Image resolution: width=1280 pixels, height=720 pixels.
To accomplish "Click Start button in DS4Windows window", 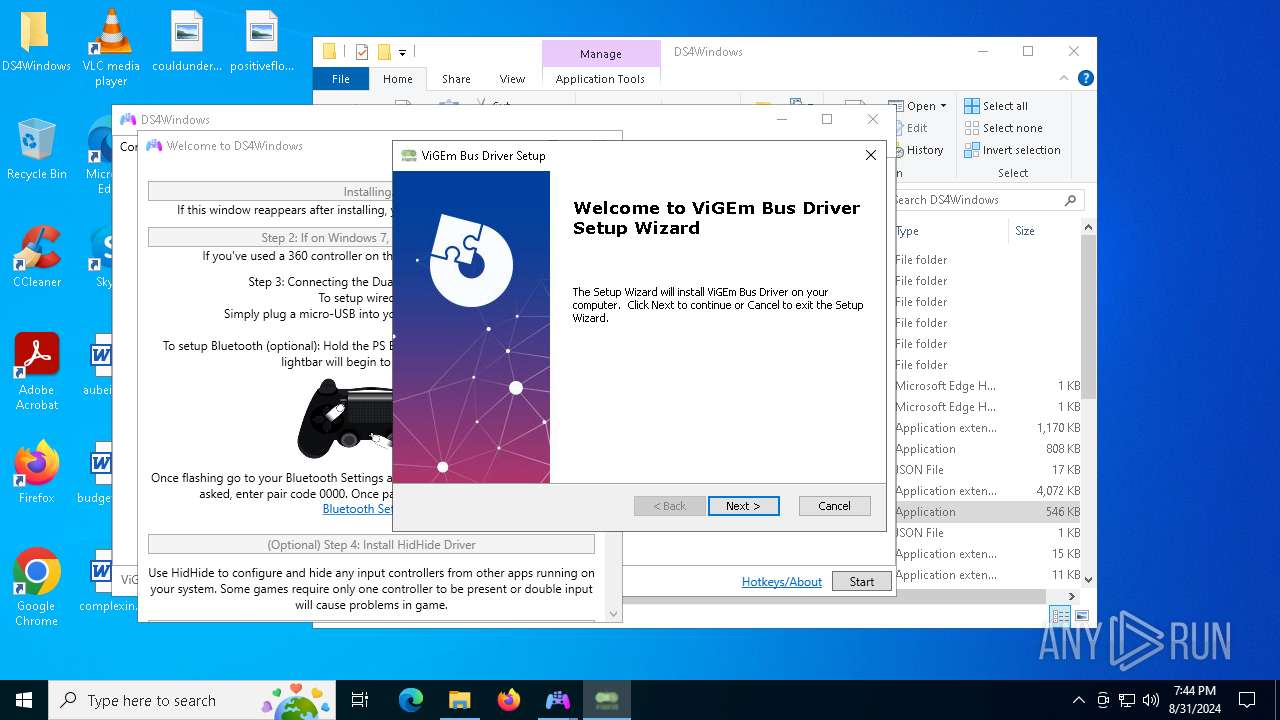I will [x=861, y=581].
